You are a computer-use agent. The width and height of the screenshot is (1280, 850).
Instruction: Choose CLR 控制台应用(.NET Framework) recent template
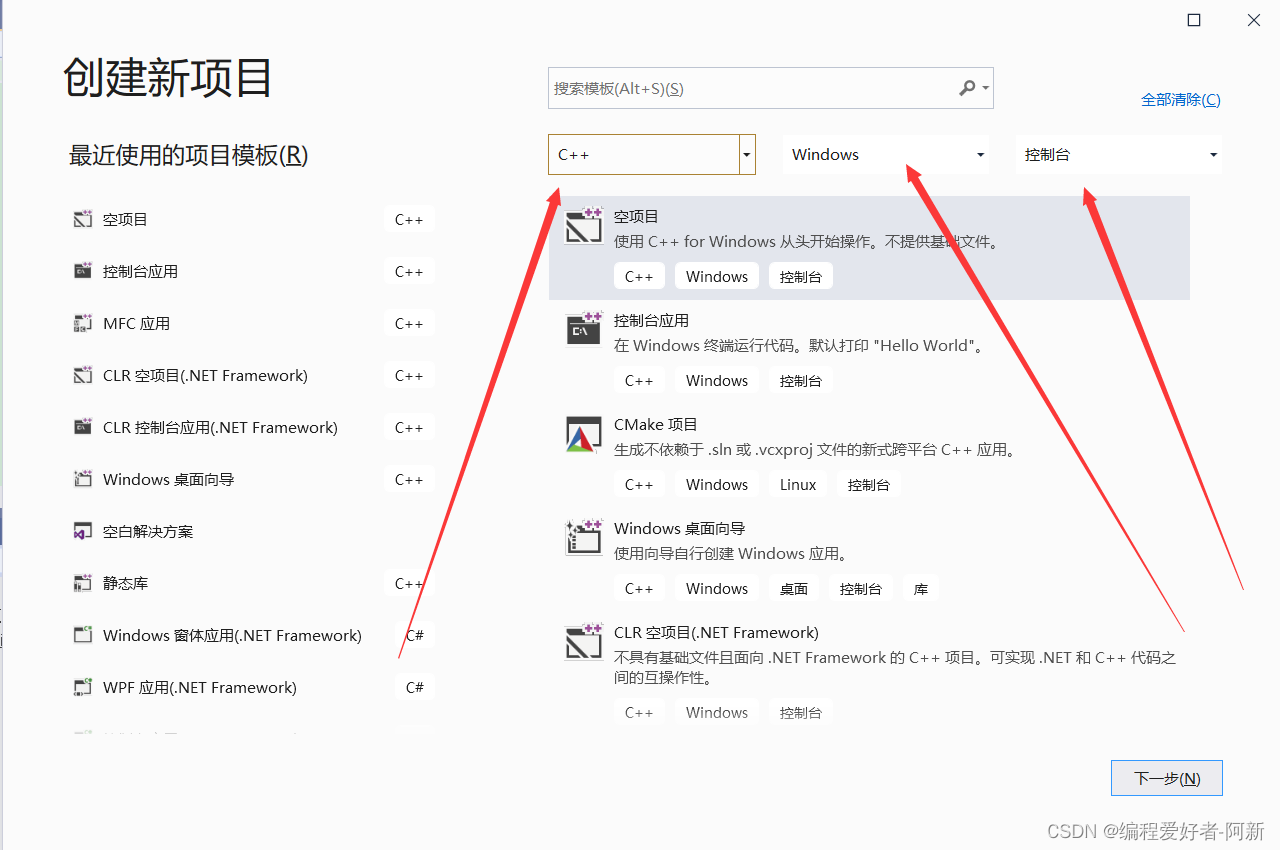[x=254, y=427]
